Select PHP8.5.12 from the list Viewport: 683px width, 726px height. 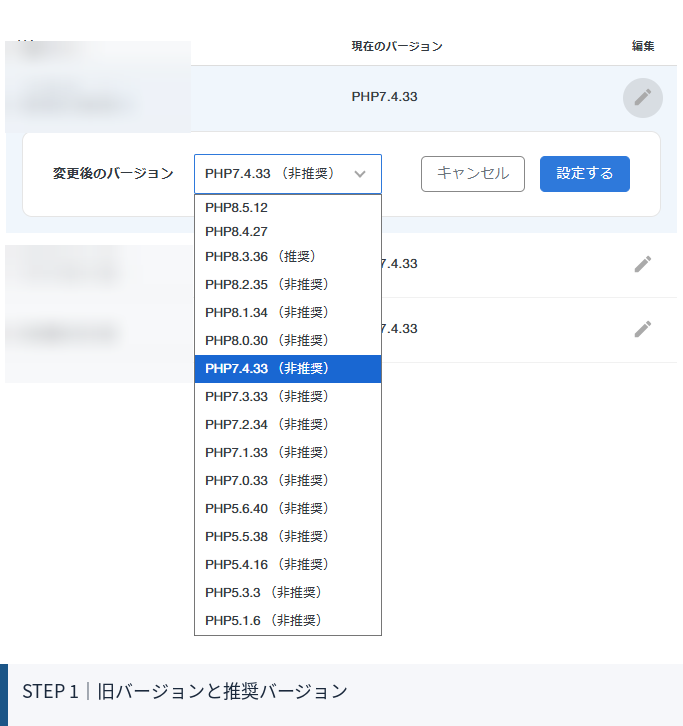288,207
